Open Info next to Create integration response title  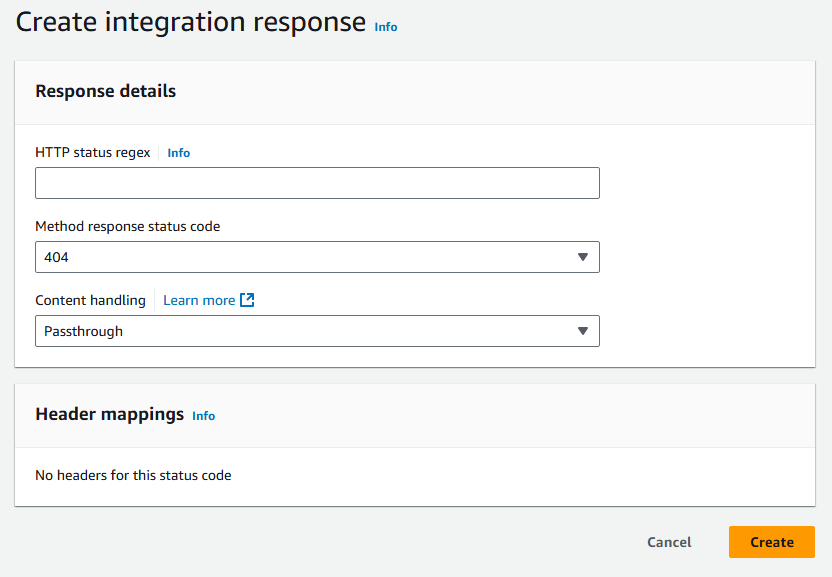point(386,27)
